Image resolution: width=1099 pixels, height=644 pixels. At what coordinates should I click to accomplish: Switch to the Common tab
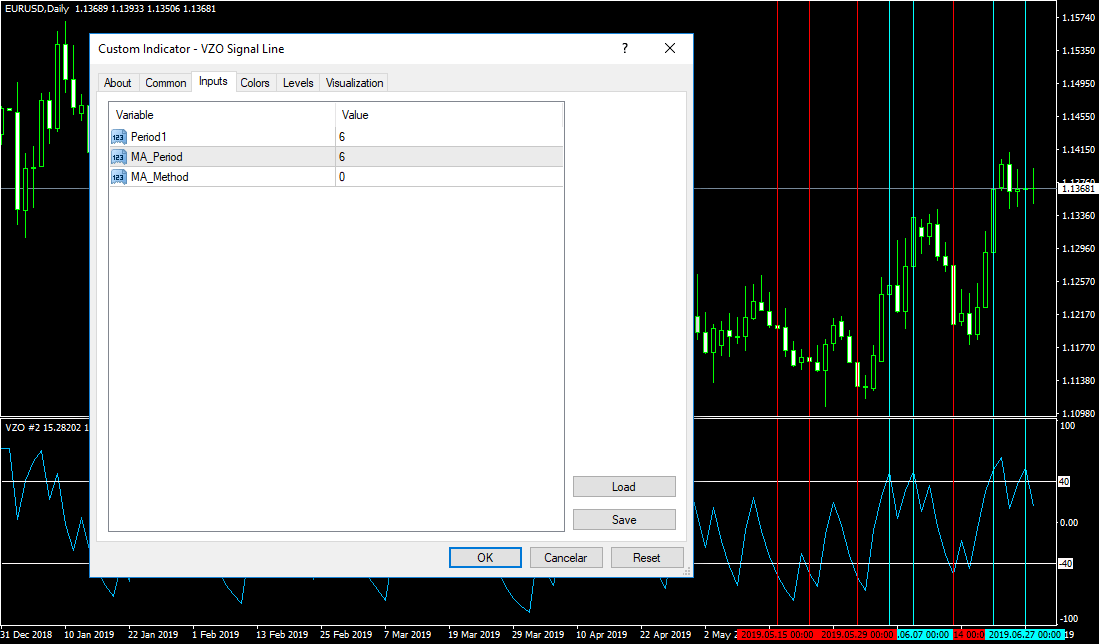coord(165,83)
